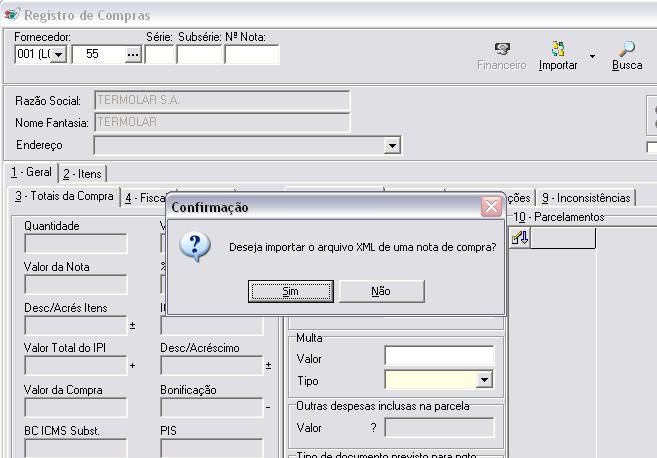Open the Multa Tipo dropdown
The width and height of the screenshot is (657, 458).
click(484, 380)
